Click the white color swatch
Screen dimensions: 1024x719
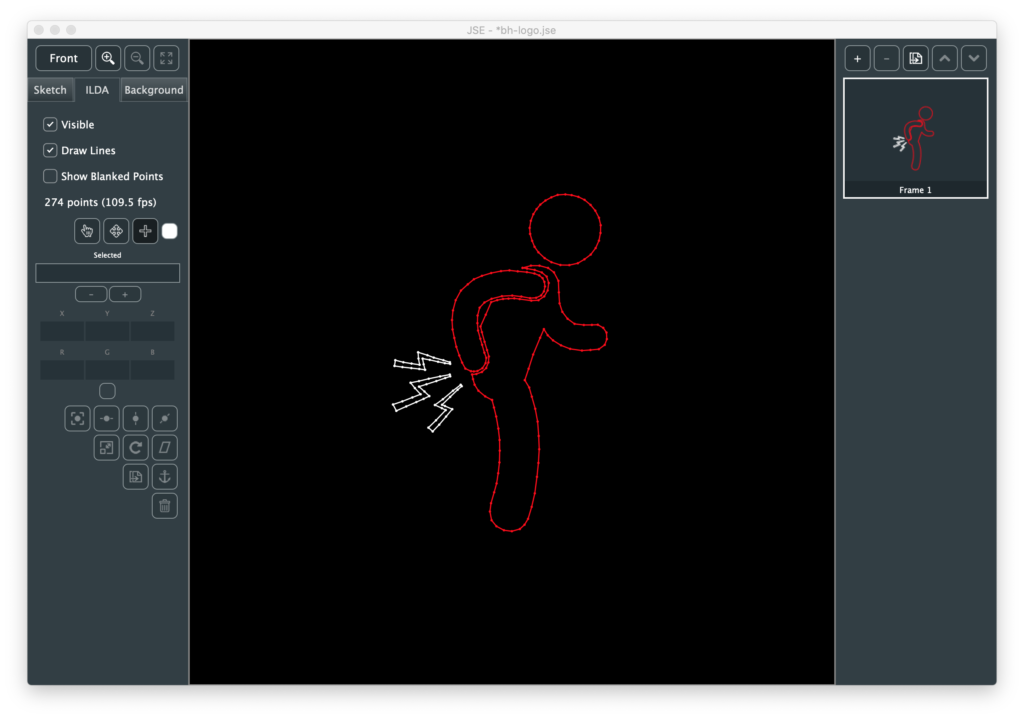170,231
